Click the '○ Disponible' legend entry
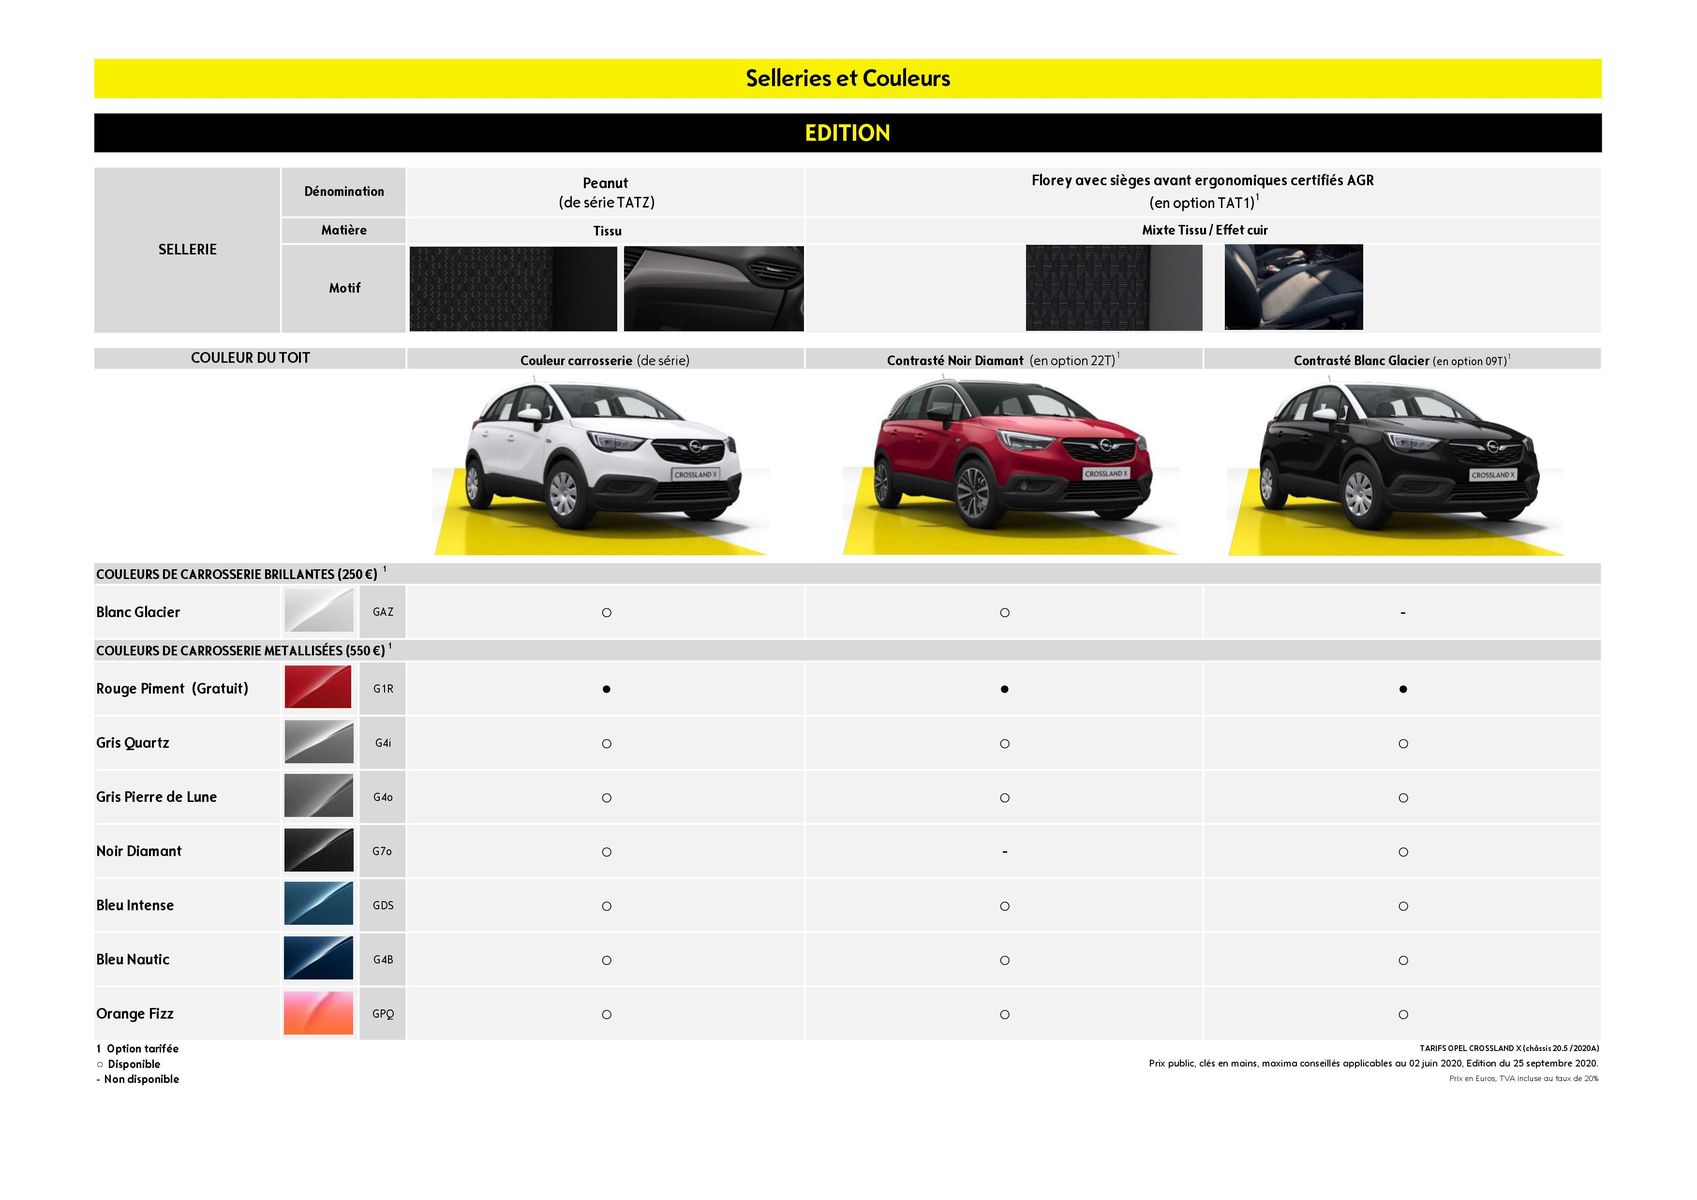 128,1064
